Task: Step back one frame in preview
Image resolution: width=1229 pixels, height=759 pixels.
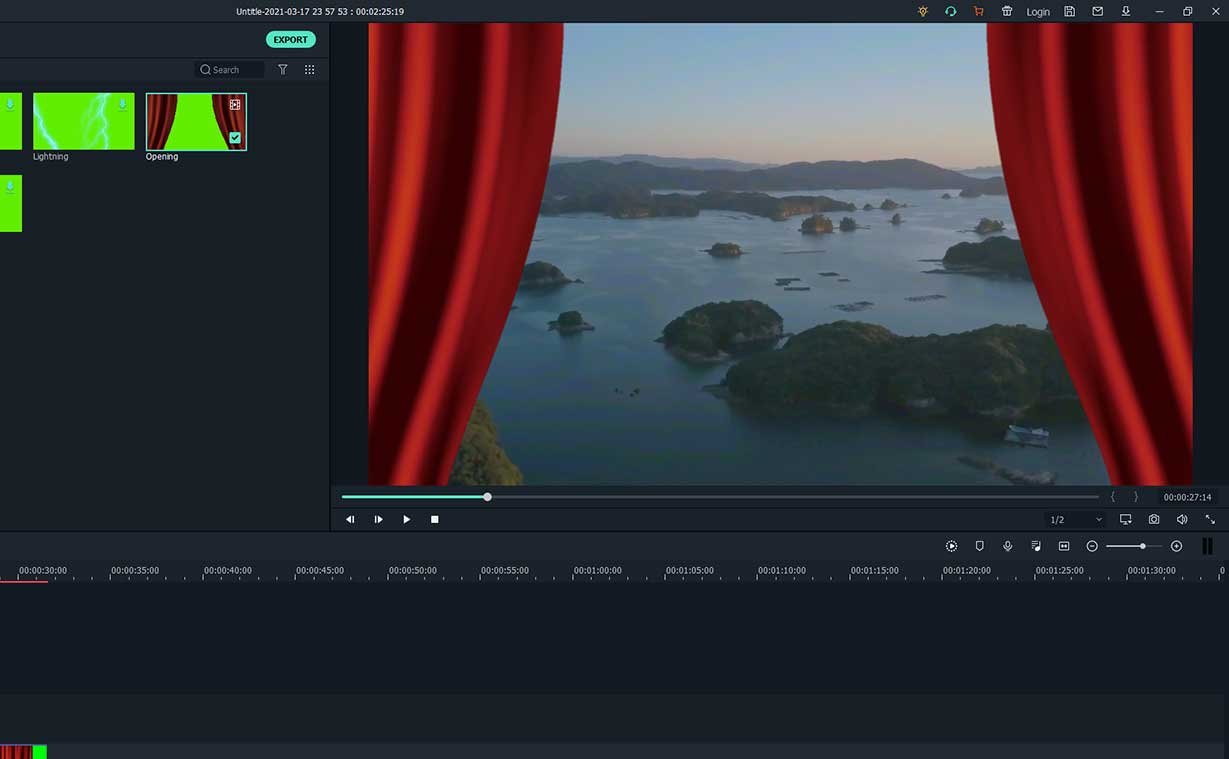Action: pyautogui.click(x=350, y=520)
